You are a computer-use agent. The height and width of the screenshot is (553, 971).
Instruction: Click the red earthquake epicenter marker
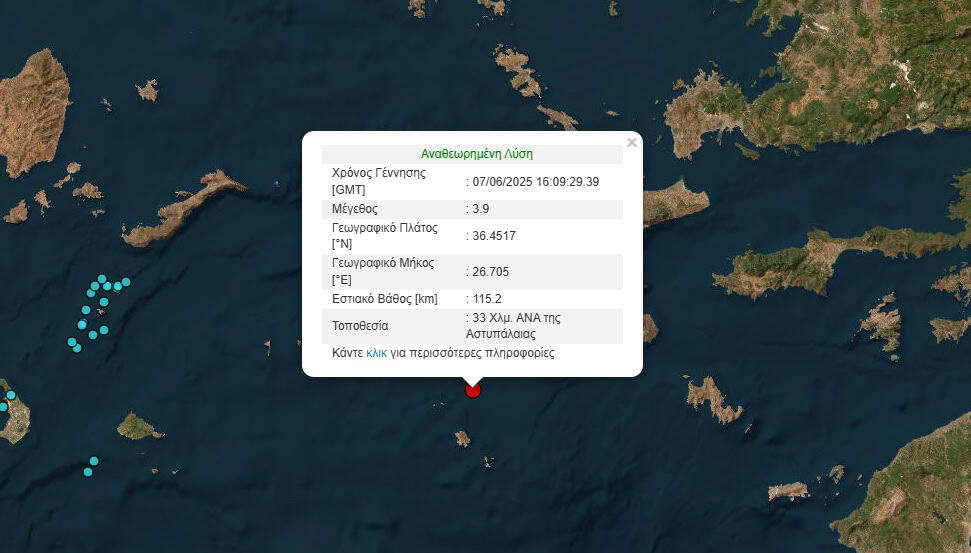point(473,390)
